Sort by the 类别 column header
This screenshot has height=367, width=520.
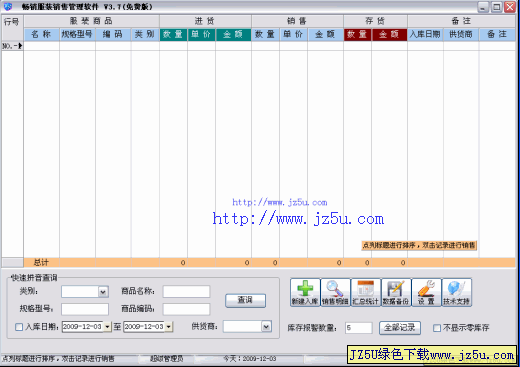[x=145, y=34]
